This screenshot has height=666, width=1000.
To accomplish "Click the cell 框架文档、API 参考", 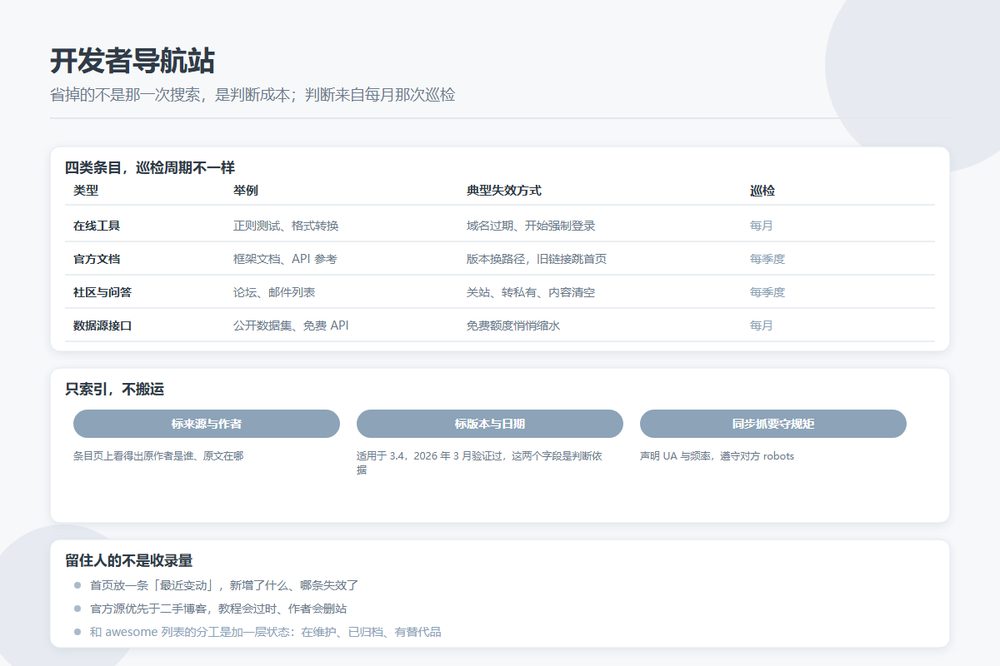I will coord(285,258).
